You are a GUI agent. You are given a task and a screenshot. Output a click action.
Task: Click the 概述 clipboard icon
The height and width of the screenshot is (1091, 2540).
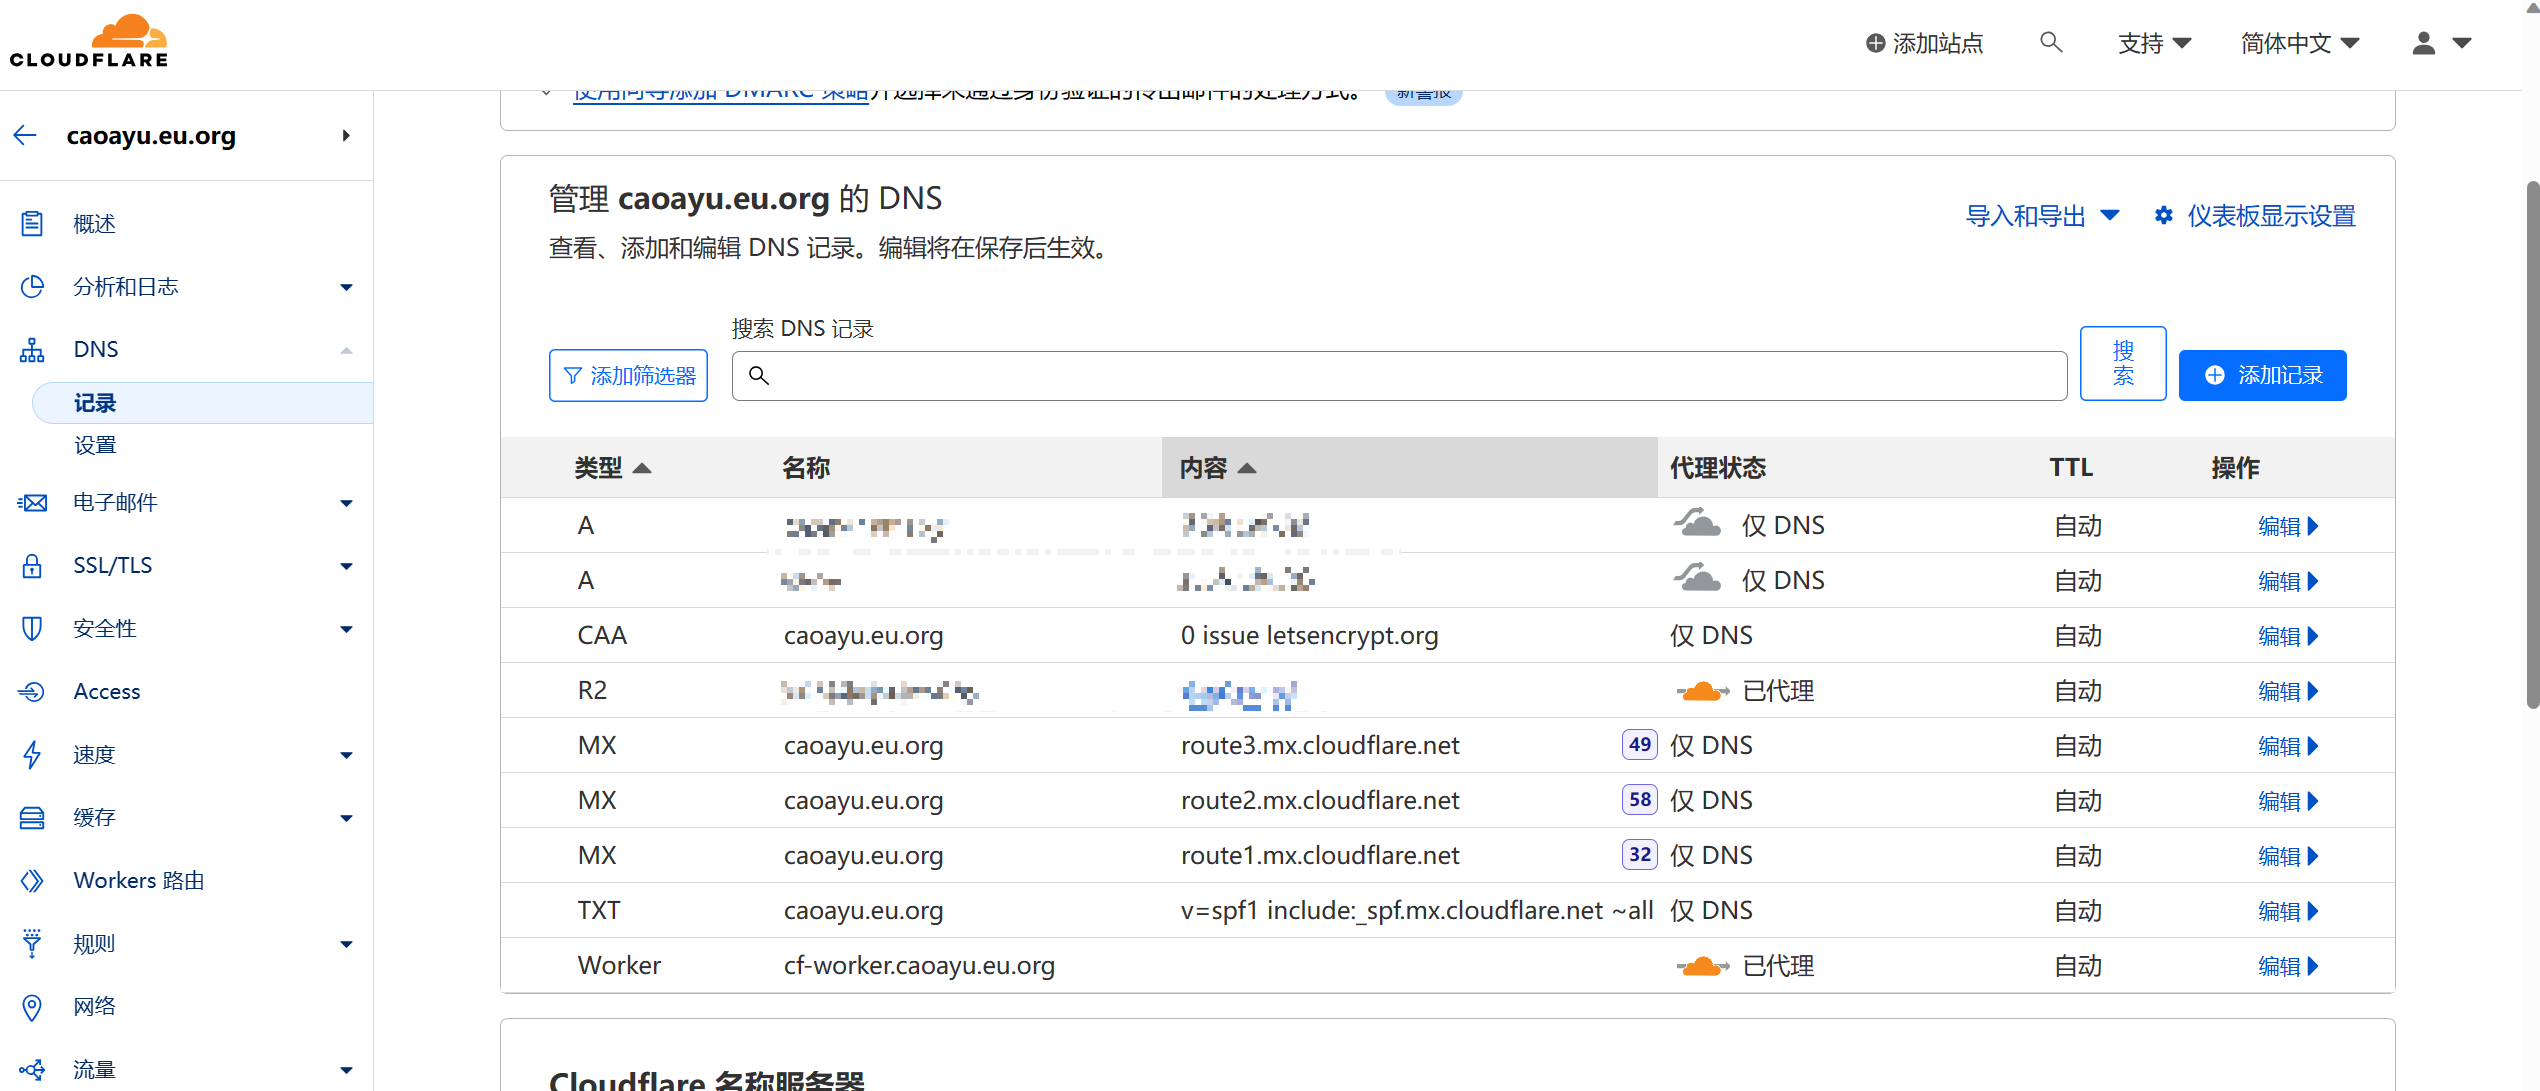(x=32, y=224)
